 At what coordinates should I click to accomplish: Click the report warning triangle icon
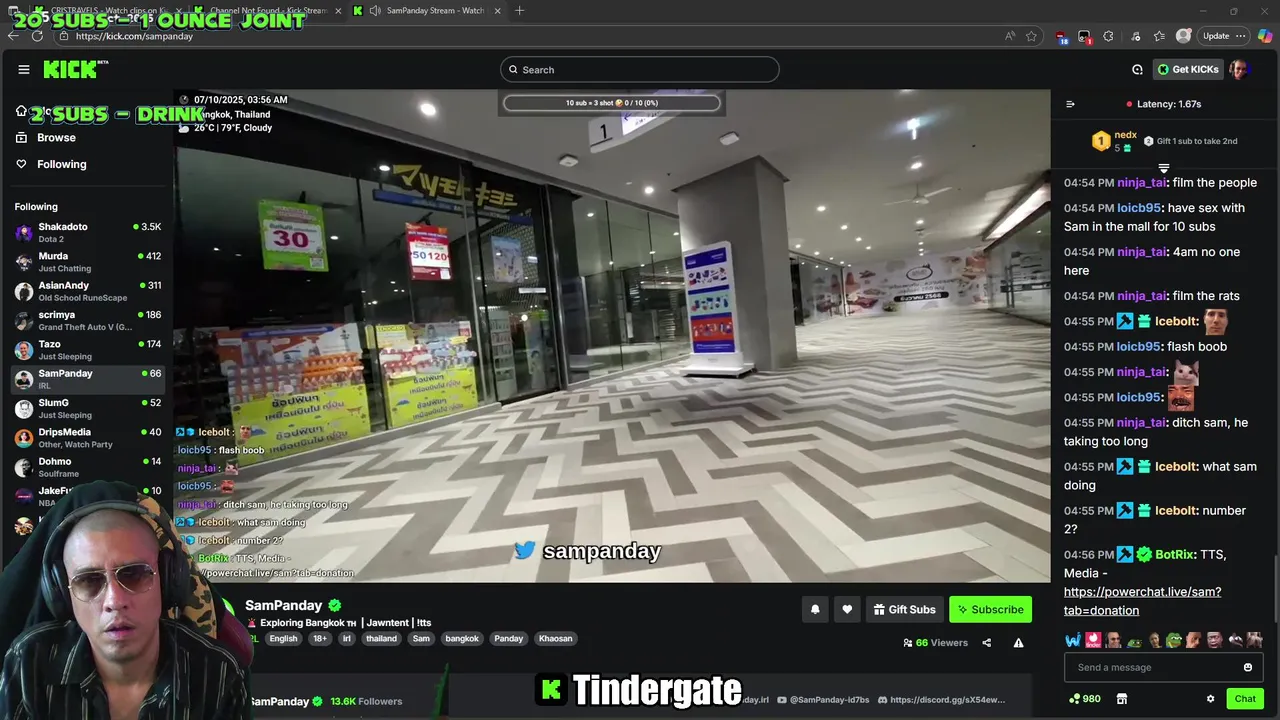1018,643
